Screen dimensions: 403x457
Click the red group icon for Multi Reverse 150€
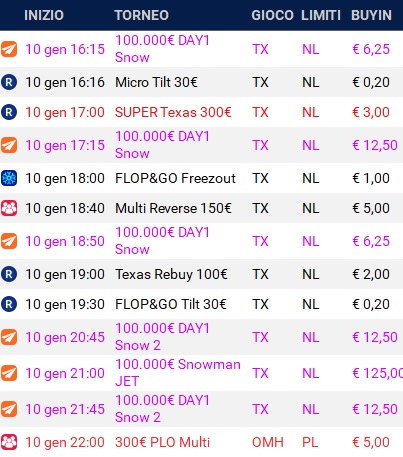click(9, 208)
